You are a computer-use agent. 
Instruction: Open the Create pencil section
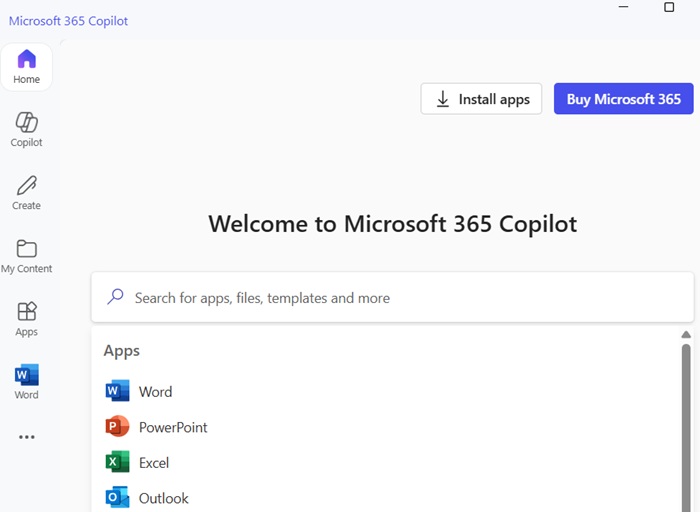coord(26,193)
